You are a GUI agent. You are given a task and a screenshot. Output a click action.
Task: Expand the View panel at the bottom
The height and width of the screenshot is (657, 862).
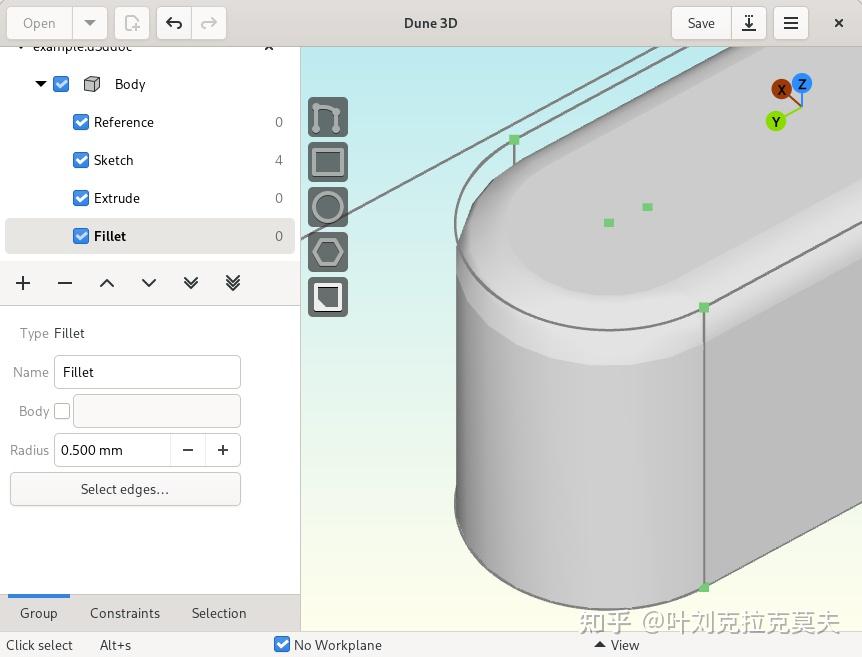(x=617, y=645)
